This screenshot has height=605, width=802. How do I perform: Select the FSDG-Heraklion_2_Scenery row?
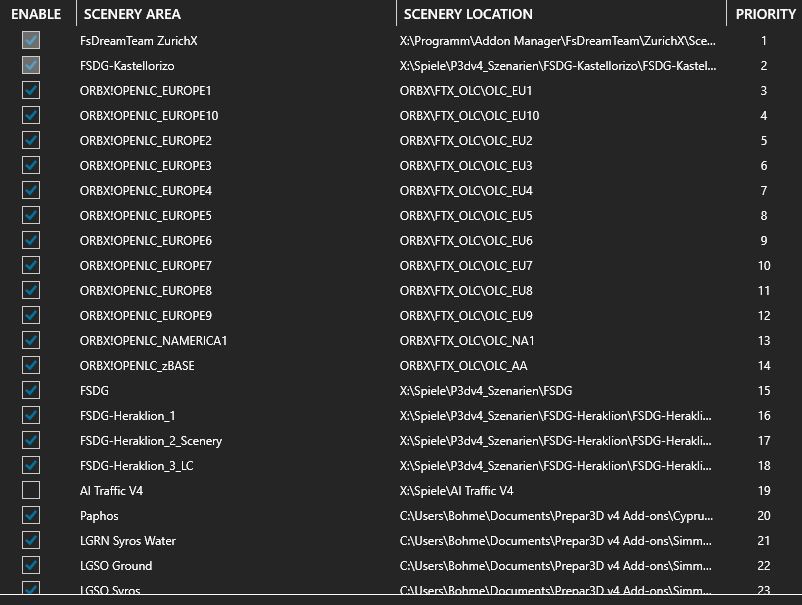(151, 441)
